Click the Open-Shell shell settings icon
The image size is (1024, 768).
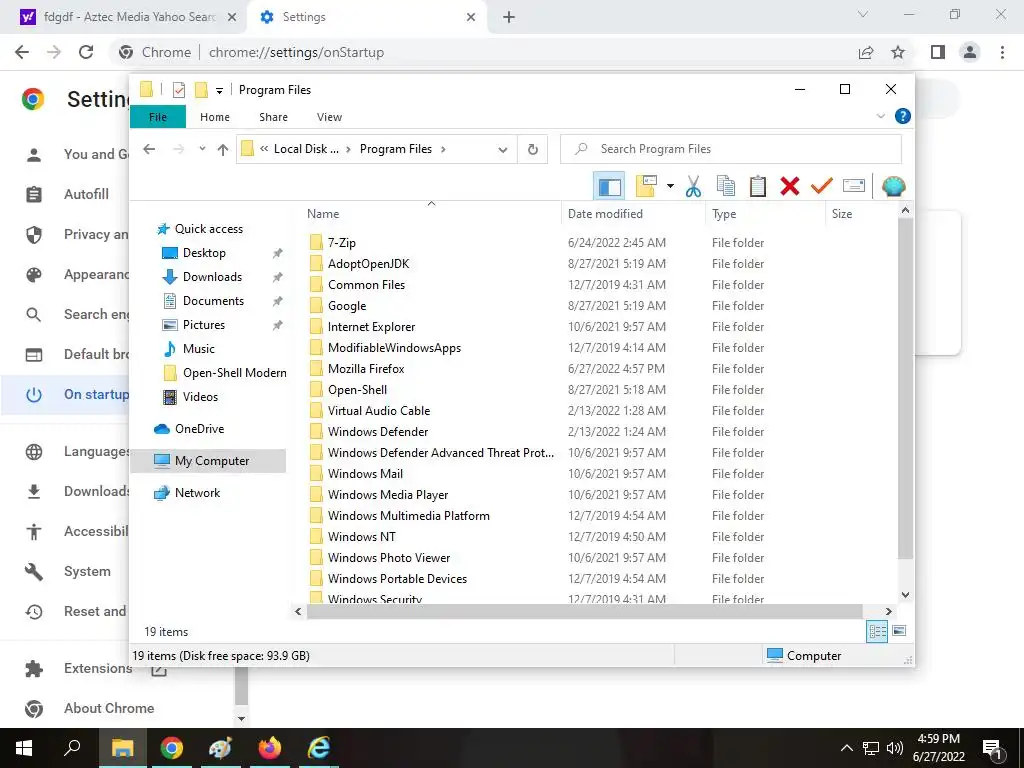pos(893,187)
